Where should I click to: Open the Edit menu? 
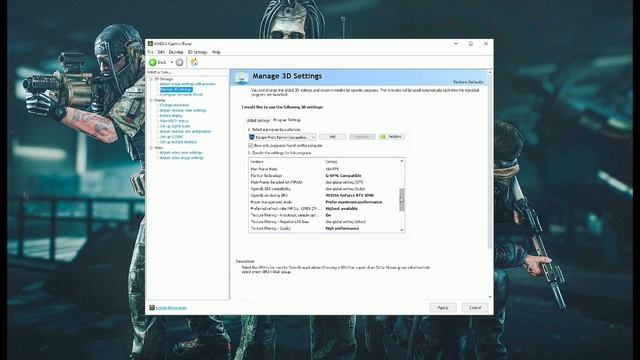[x=161, y=52]
